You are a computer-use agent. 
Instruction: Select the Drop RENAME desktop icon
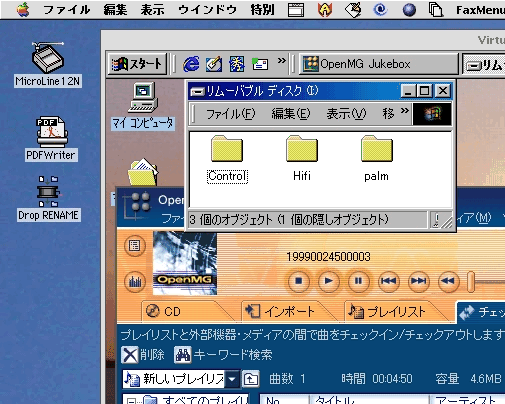pyautogui.click(x=49, y=199)
